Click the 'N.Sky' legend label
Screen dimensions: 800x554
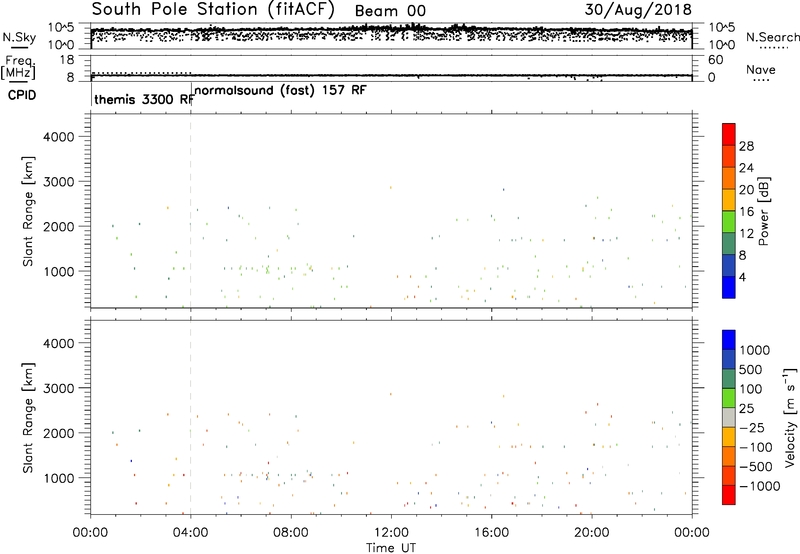[19, 37]
